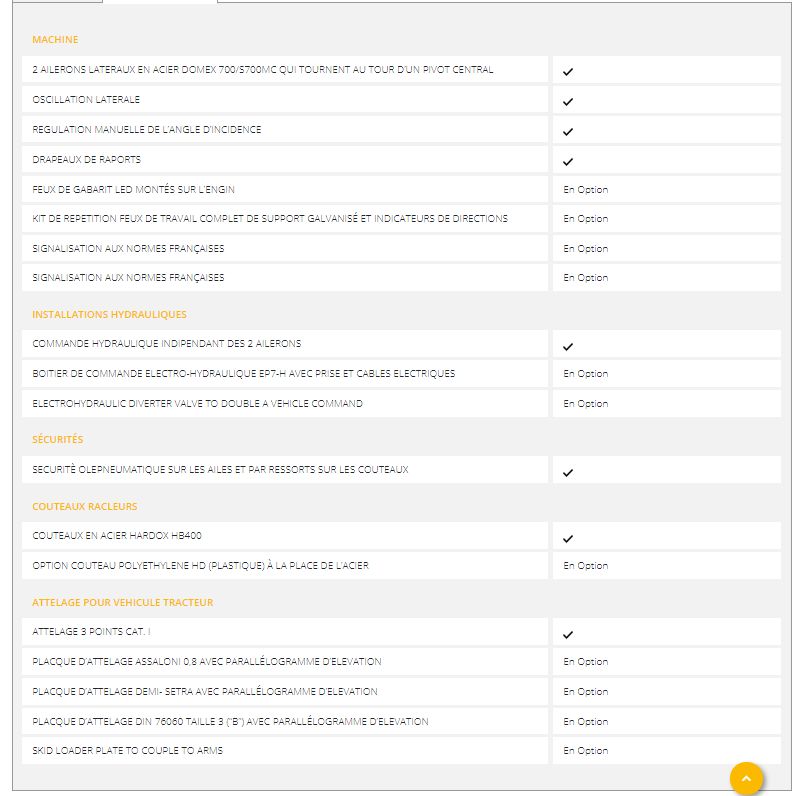Click 'En Option' for Boitier de Commande EP7-H
This screenshot has height=796, width=799.
pos(585,374)
